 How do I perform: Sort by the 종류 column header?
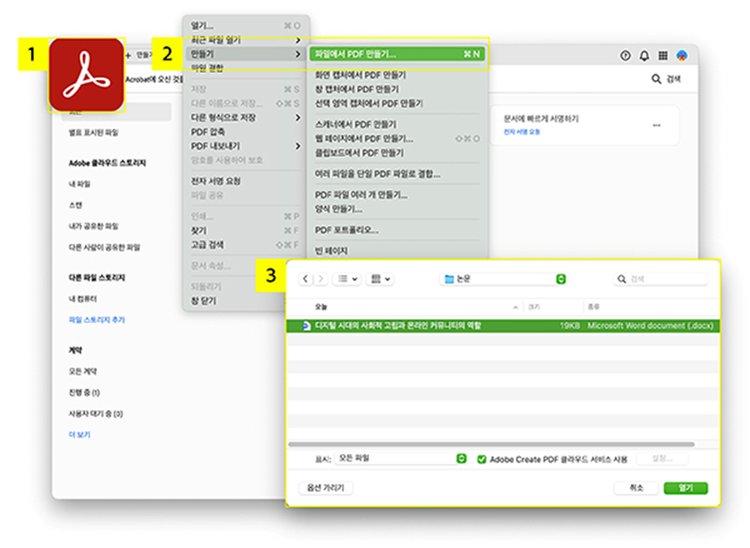pos(594,307)
